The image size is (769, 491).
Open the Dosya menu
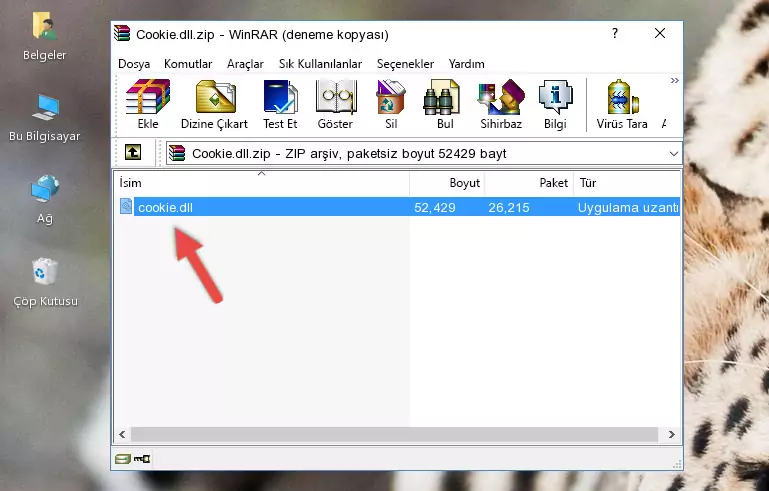click(x=134, y=64)
